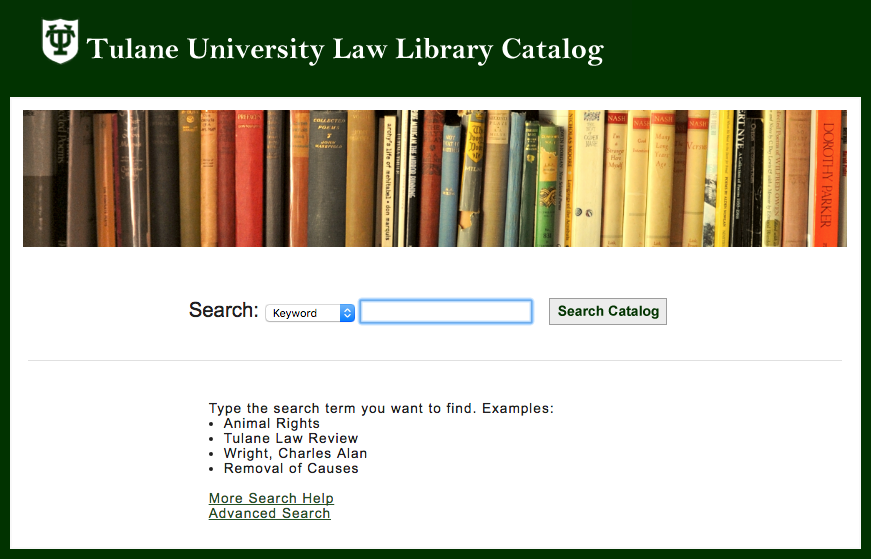The width and height of the screenshot is (871, 559).
Task: Click the 'Search:' label
Action: tap(224, 310)
